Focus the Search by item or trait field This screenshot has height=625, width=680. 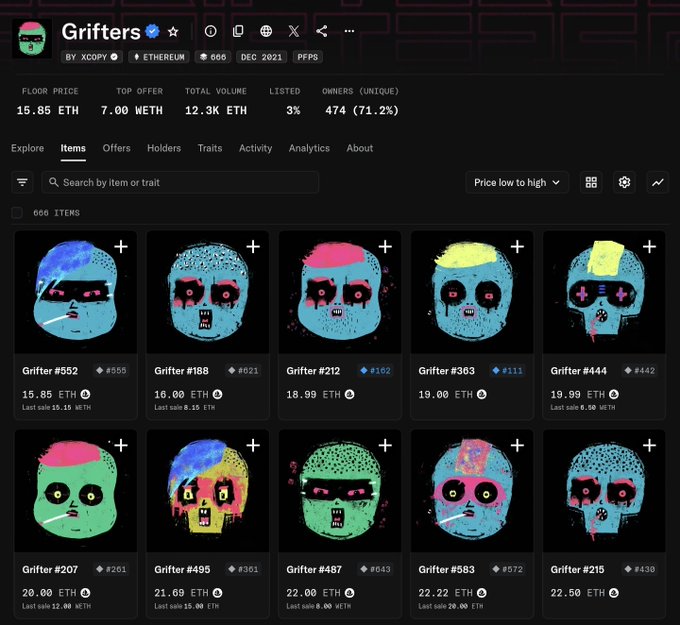180,182
